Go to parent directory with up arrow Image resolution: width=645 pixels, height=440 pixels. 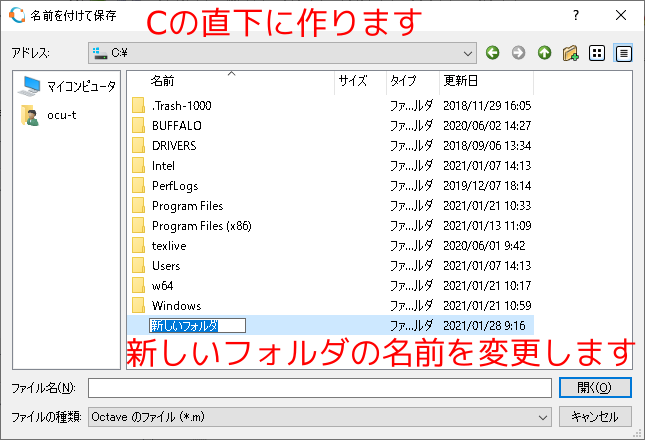(x=544, y=52)
